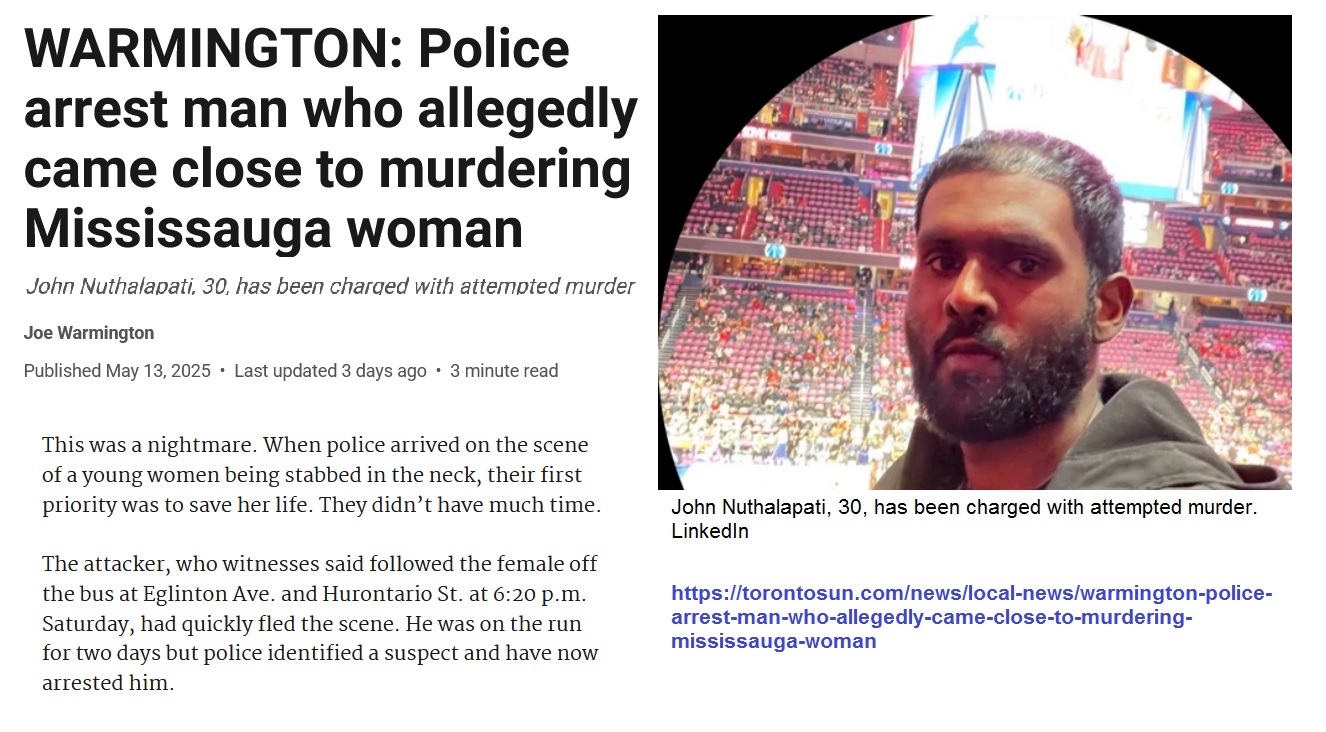This screenshot has height=732, width=1326.
Task: Open the torontosun.com article URL link
Action: tap(971, 617)
